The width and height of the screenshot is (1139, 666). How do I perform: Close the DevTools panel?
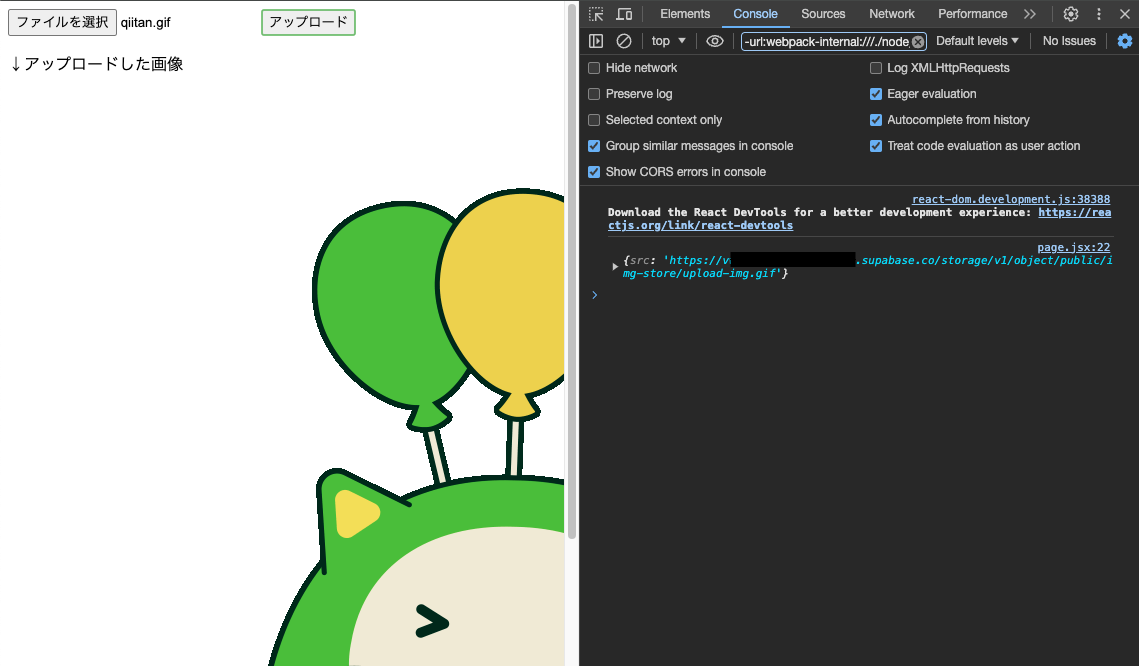coord(1124,14)
